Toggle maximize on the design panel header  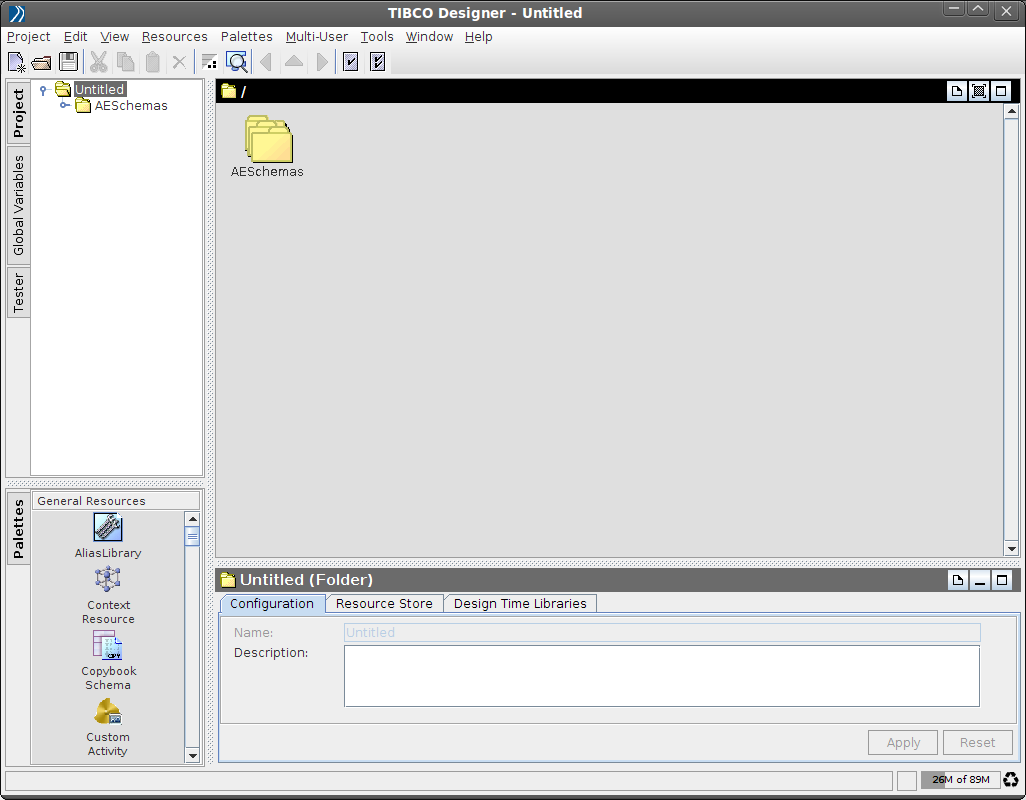click(x=1000, y=91)
